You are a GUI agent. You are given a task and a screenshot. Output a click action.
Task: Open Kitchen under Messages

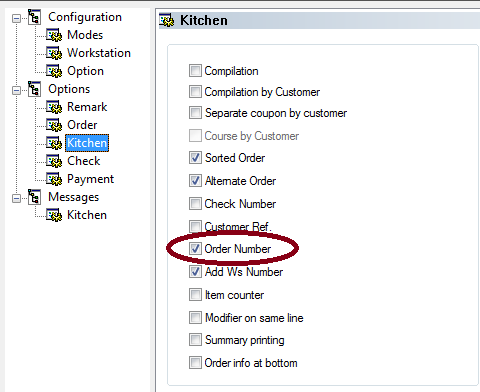coord(87,215)
